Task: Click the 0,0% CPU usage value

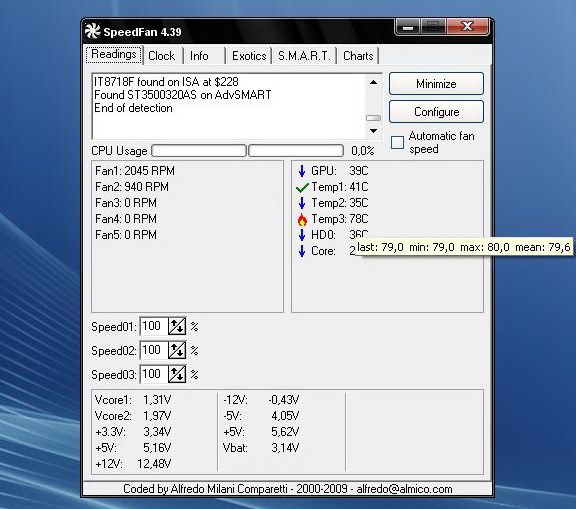Action: click(363, 151)
